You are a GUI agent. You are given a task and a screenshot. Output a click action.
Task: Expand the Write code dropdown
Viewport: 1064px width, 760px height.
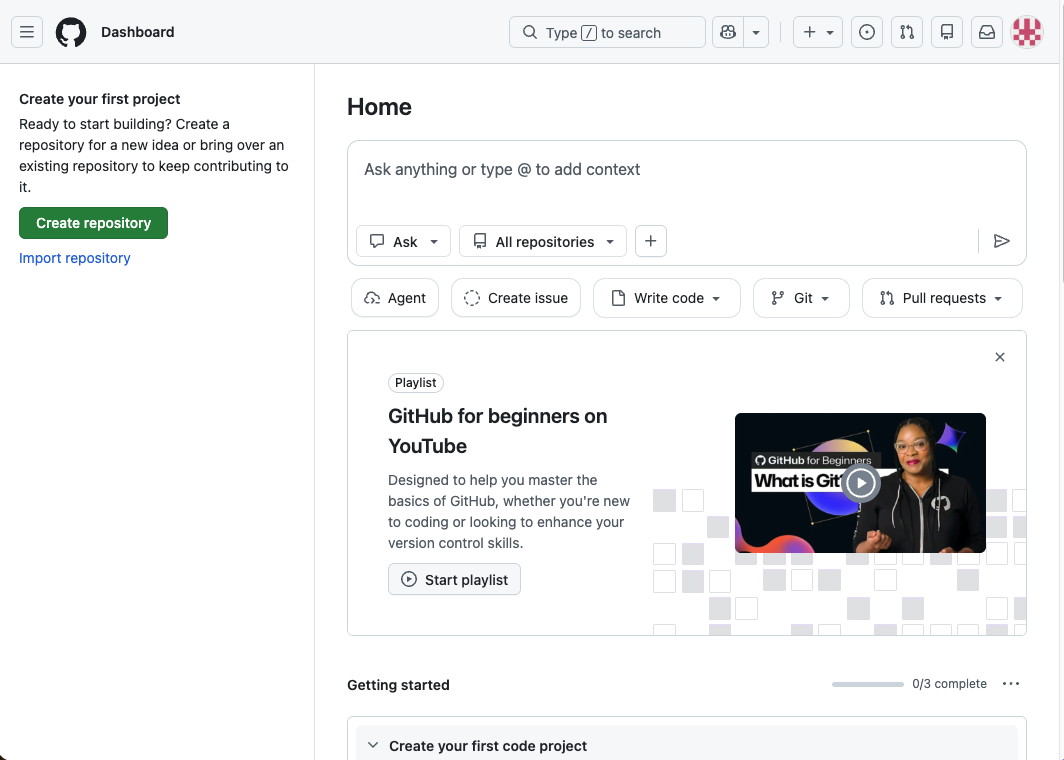(667, 298)
